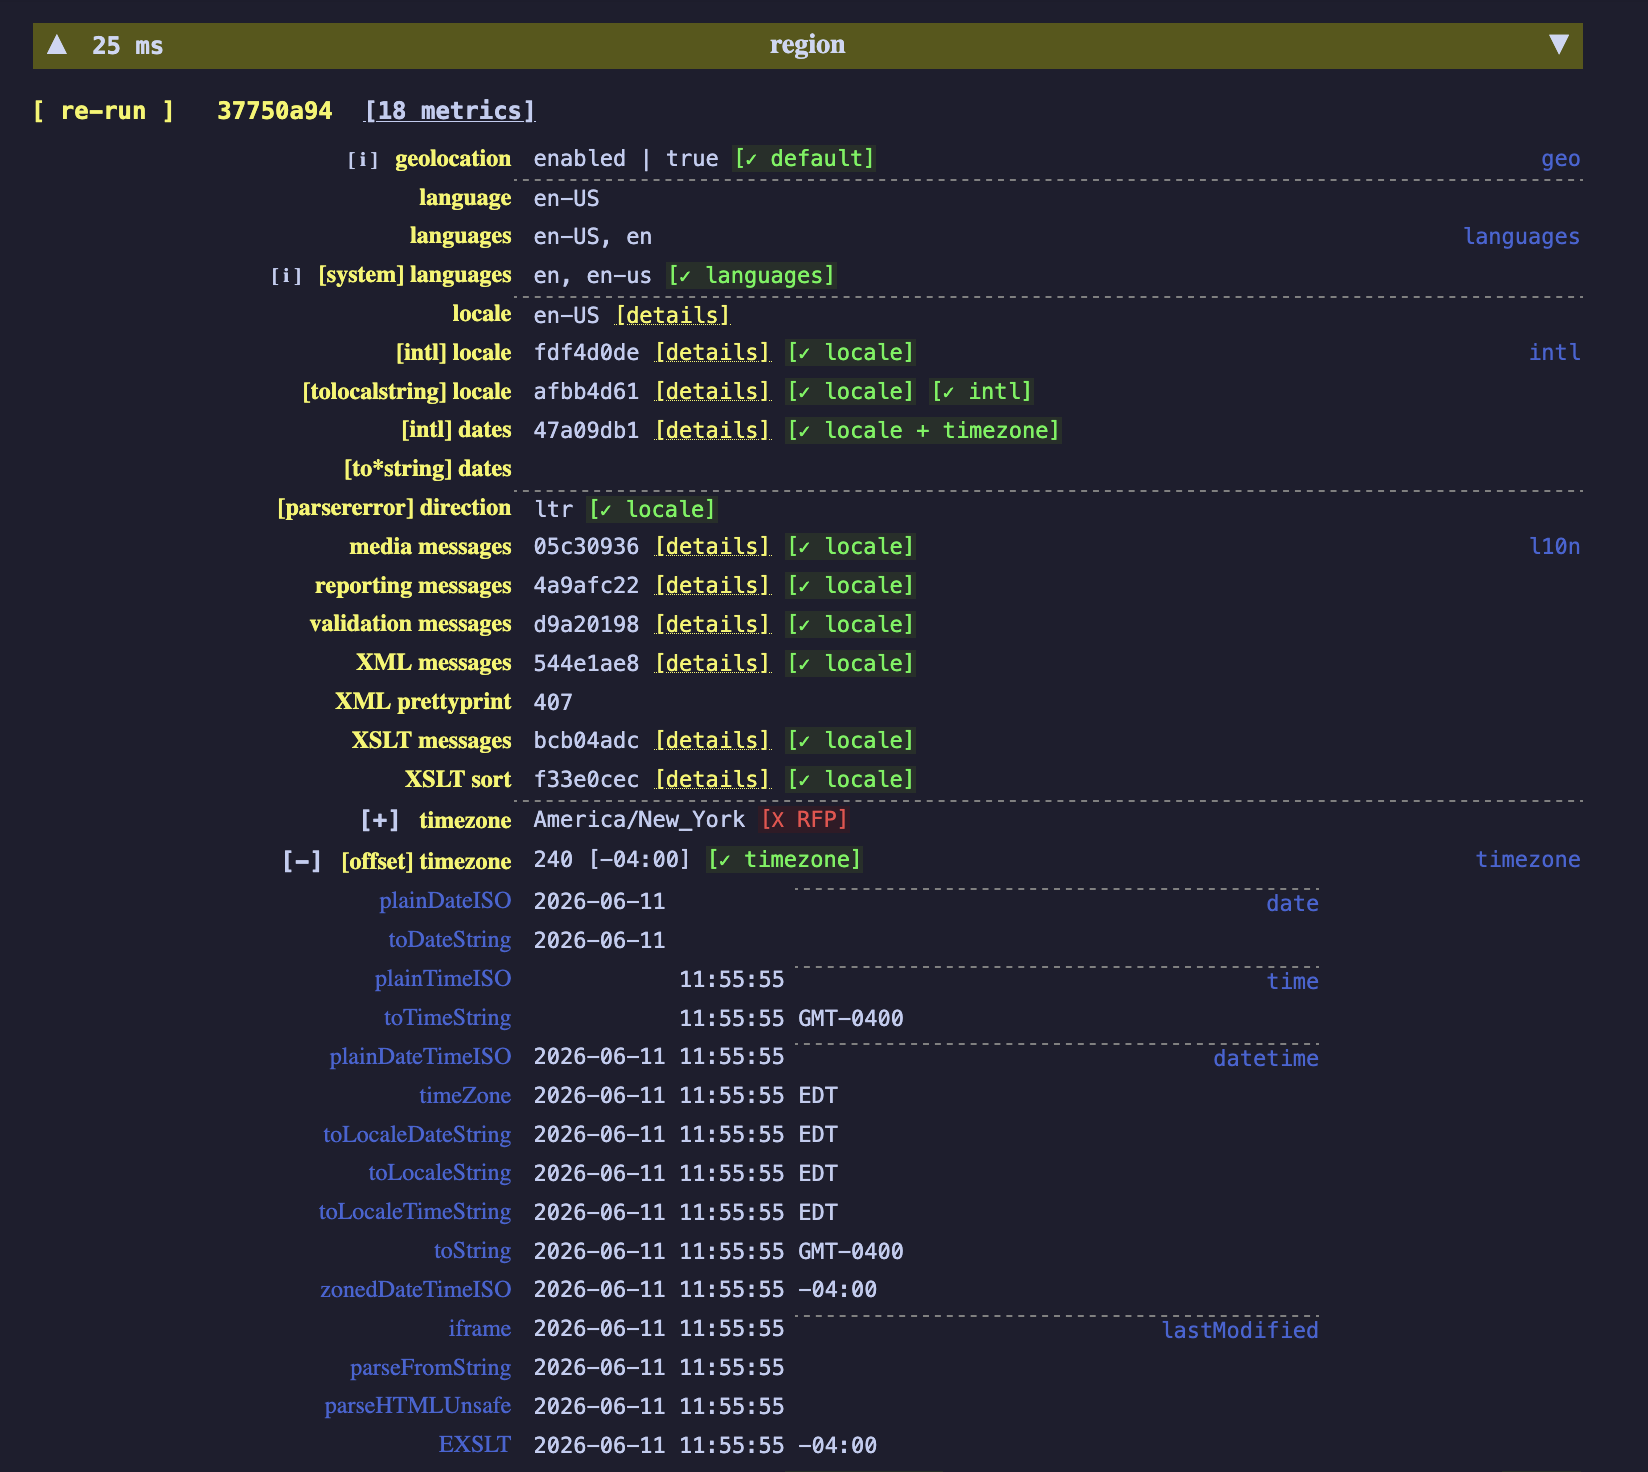Click the parseFromString label
This screenshot has height=1472, width=1648.
coord(430,1368)
